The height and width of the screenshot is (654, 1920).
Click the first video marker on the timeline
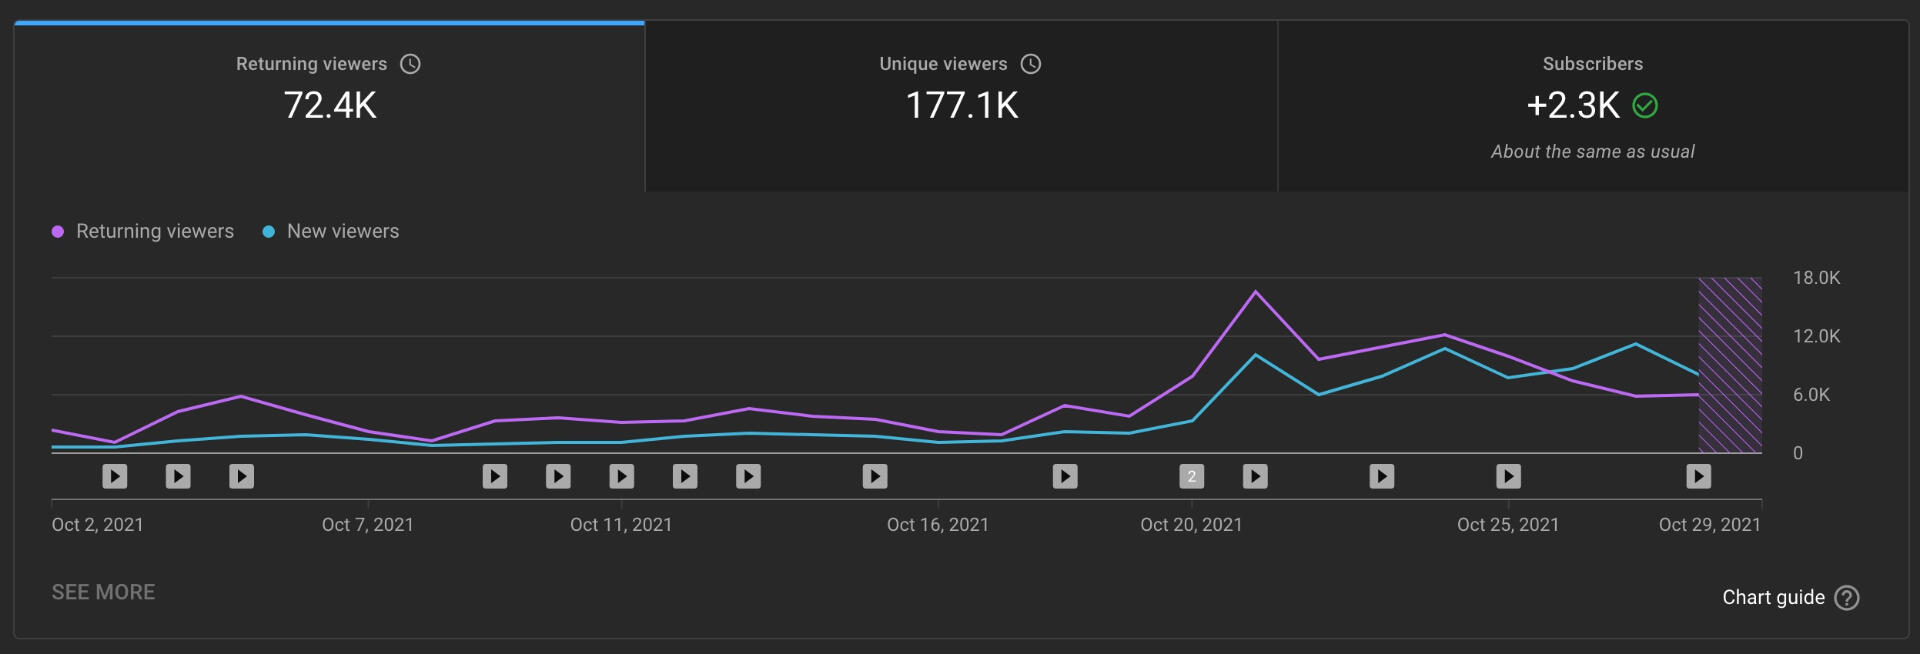tap(115, 477)
